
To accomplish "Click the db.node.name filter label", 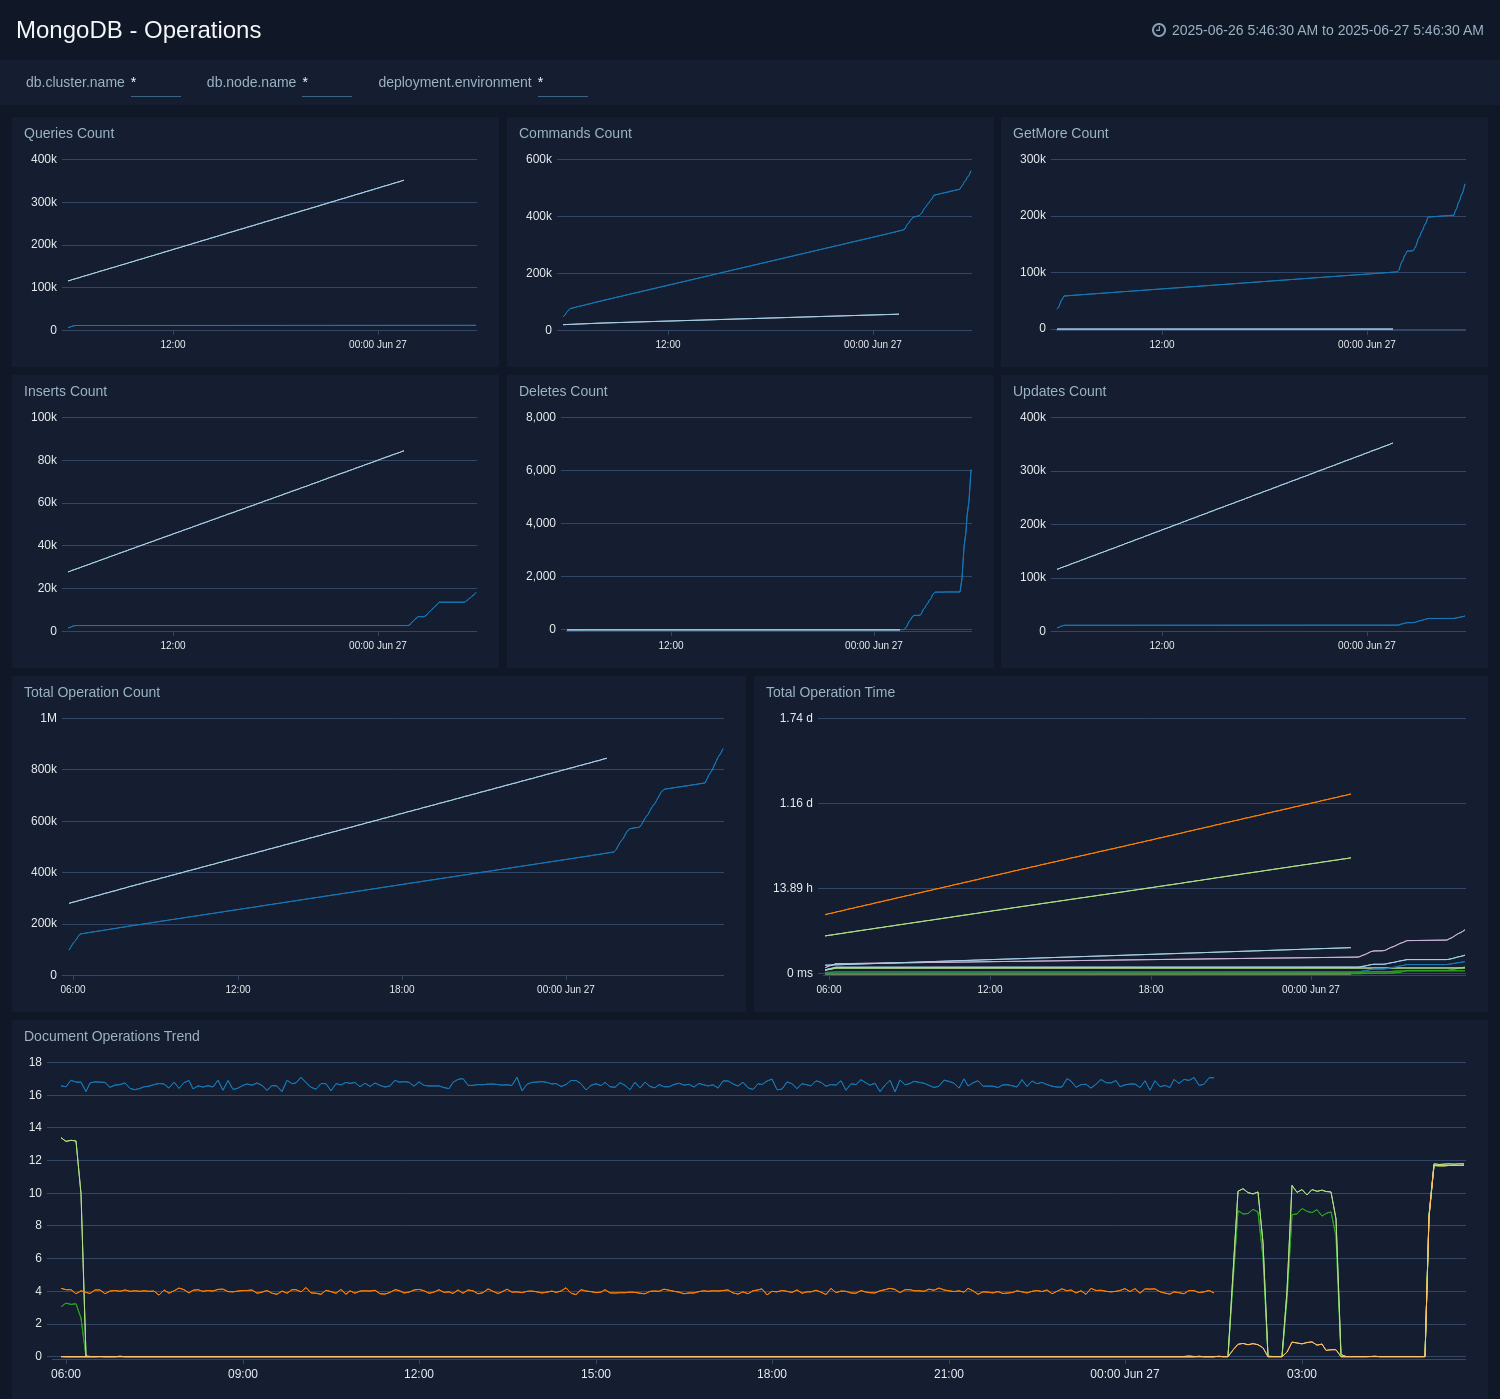I will click(251, 82).
